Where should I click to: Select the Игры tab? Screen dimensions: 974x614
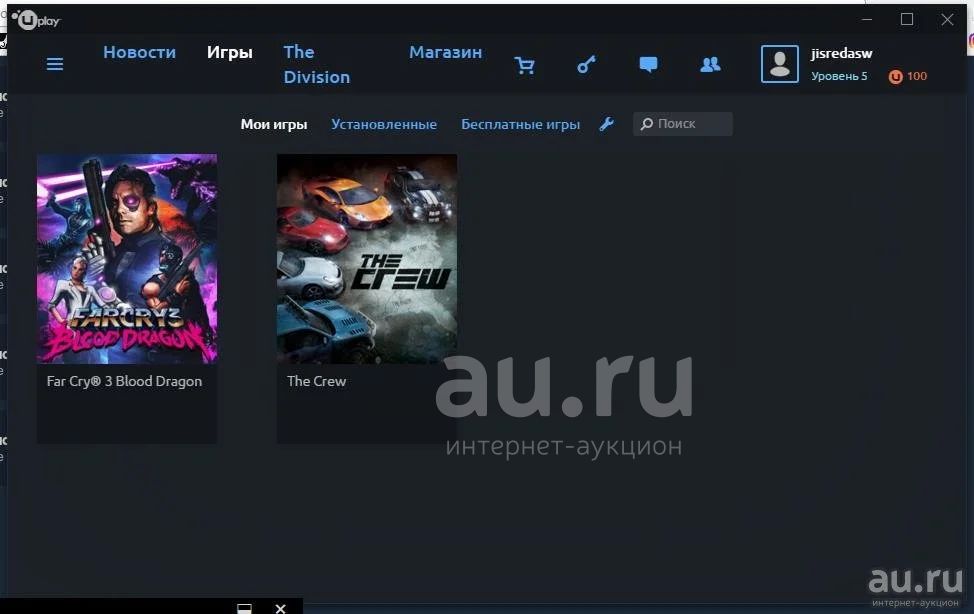(x=230, y=52)
